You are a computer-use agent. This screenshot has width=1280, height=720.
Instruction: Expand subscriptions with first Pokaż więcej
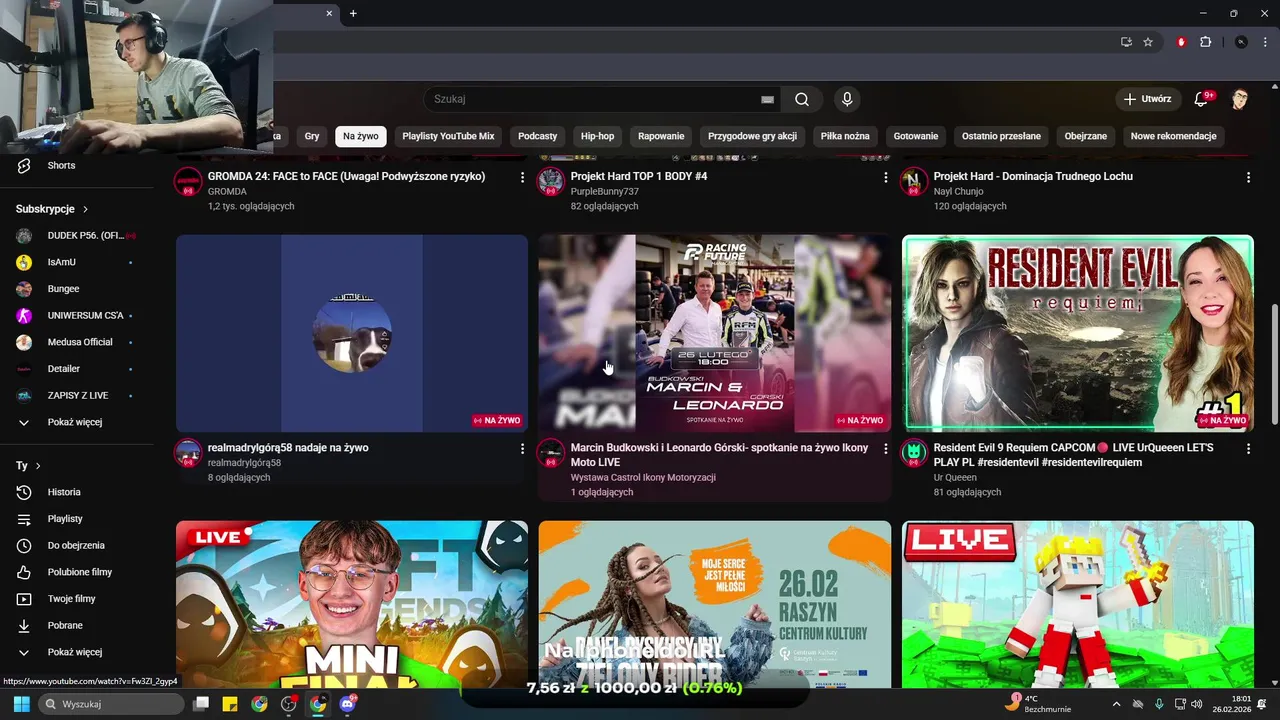77,422
